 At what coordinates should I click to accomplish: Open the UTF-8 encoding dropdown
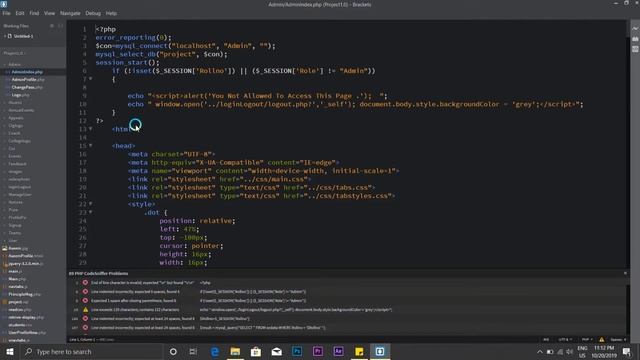pos(565,340)
